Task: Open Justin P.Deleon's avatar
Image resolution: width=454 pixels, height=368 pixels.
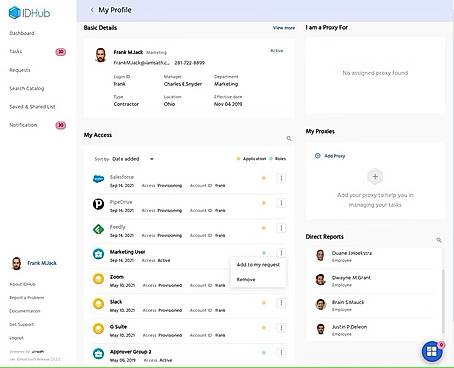Action: (x=320, y=329)
